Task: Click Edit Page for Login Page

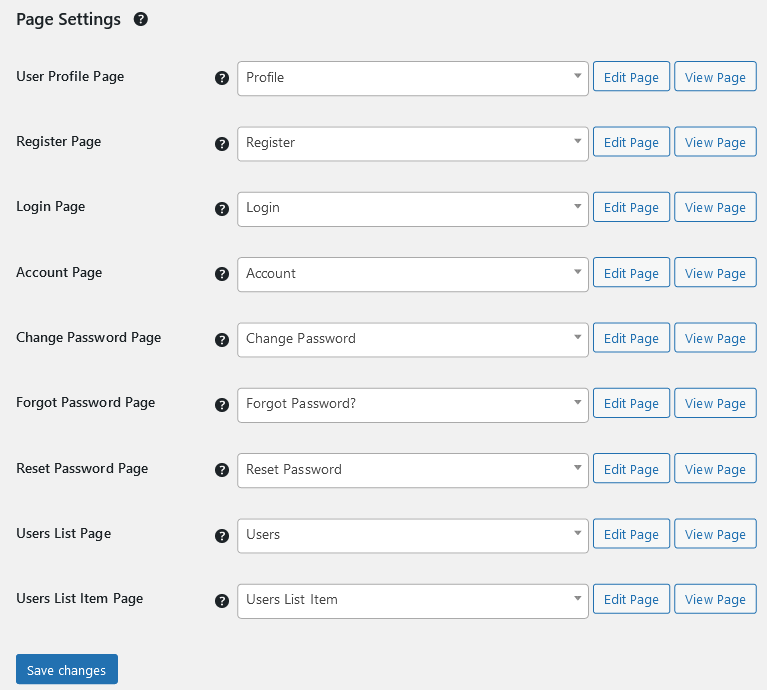Action: (631, 207)
